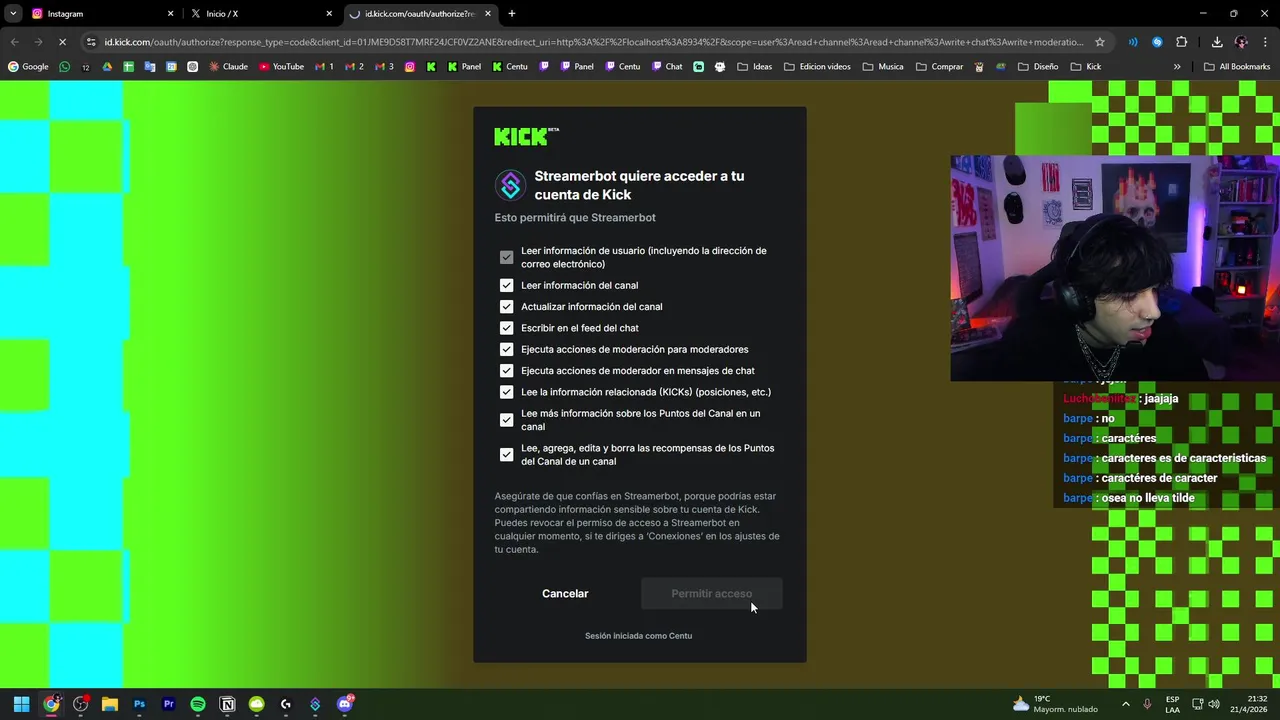Screen dimensions: 1280x720
Task: Open the Twitch 'Chat' bookmark
Action: [x=667, y=67]
